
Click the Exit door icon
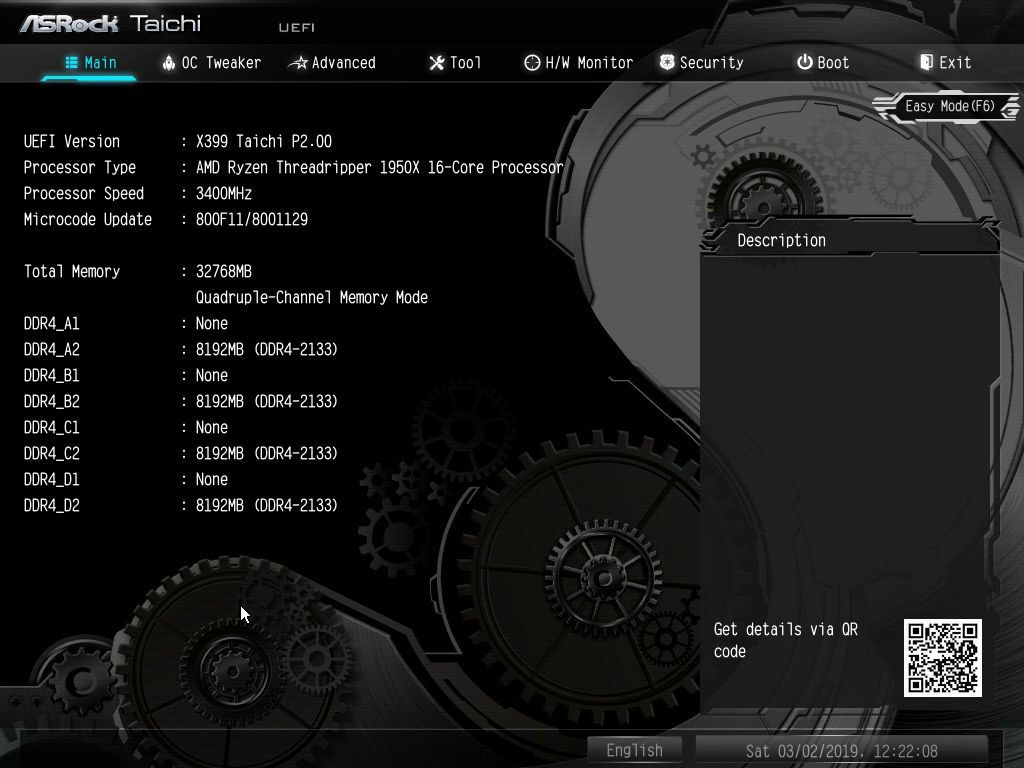tap(926, 62)
